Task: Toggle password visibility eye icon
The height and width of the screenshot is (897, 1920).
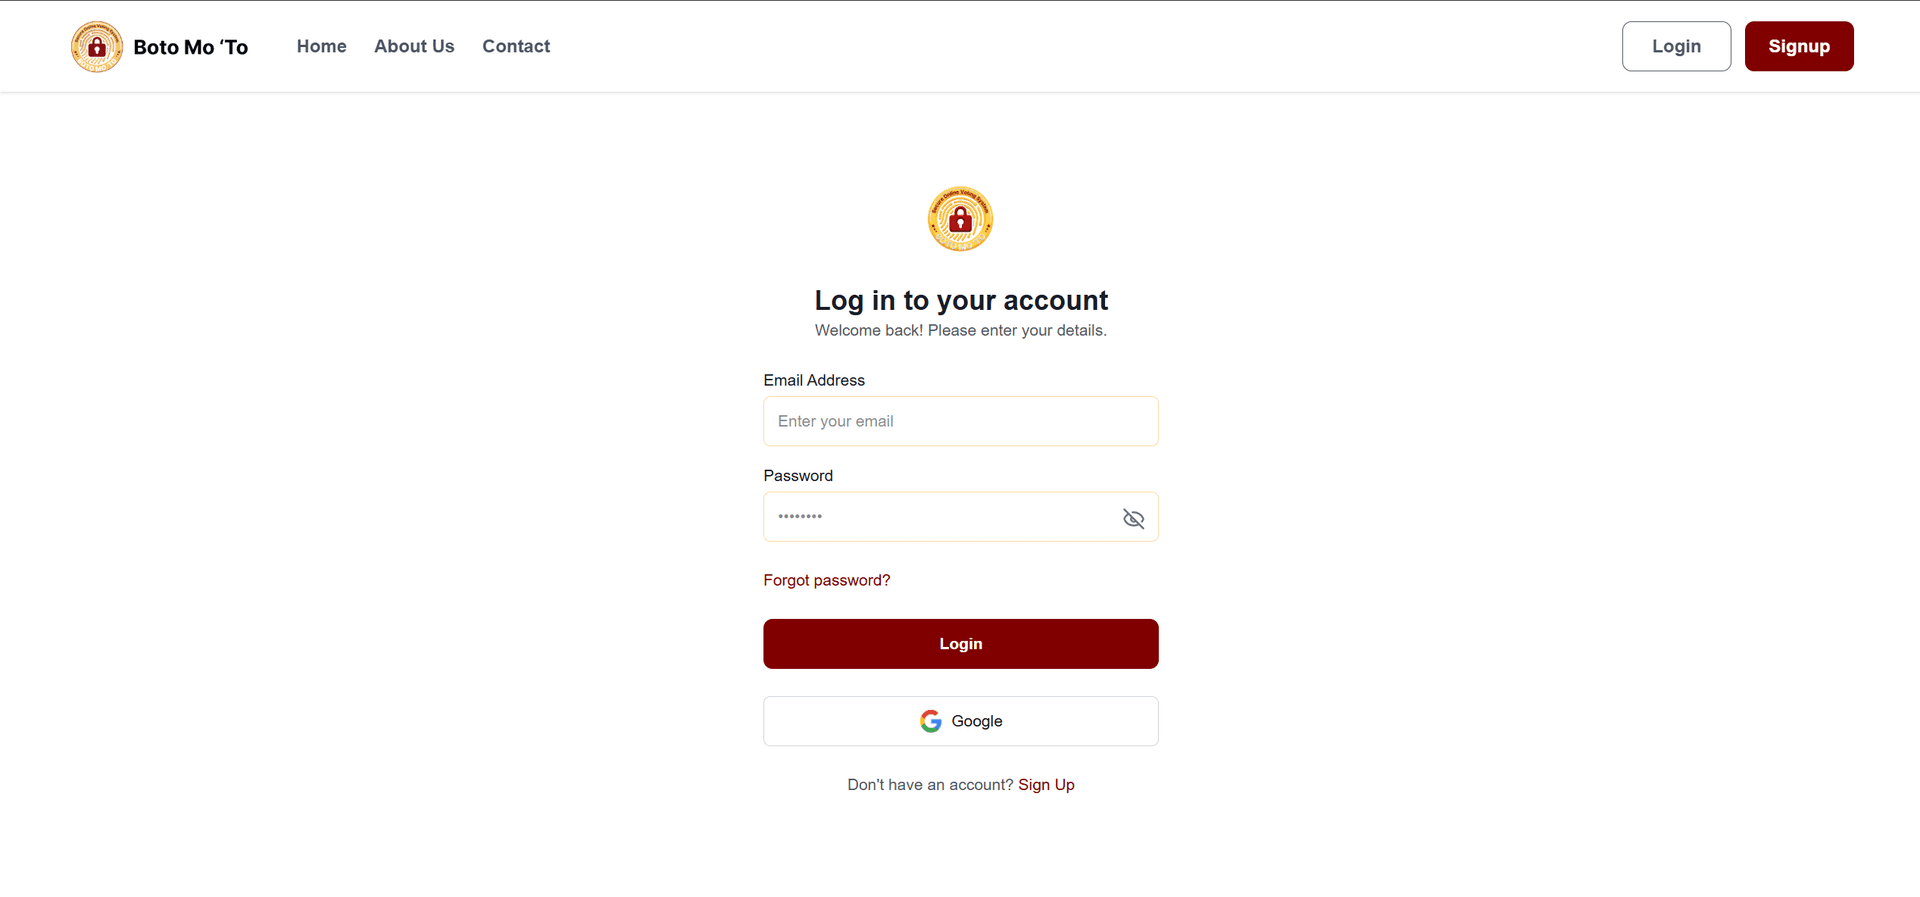Action: tap(1133, 518)
